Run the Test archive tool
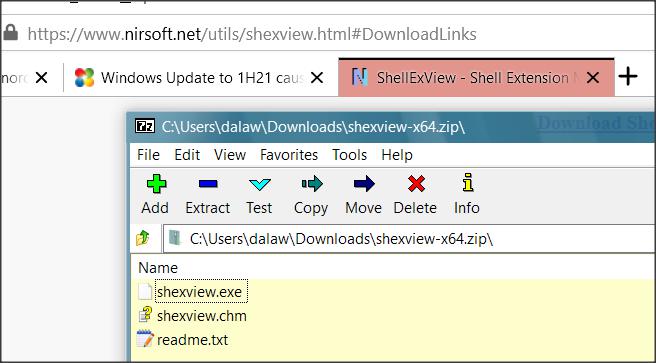 coord(259,194)
